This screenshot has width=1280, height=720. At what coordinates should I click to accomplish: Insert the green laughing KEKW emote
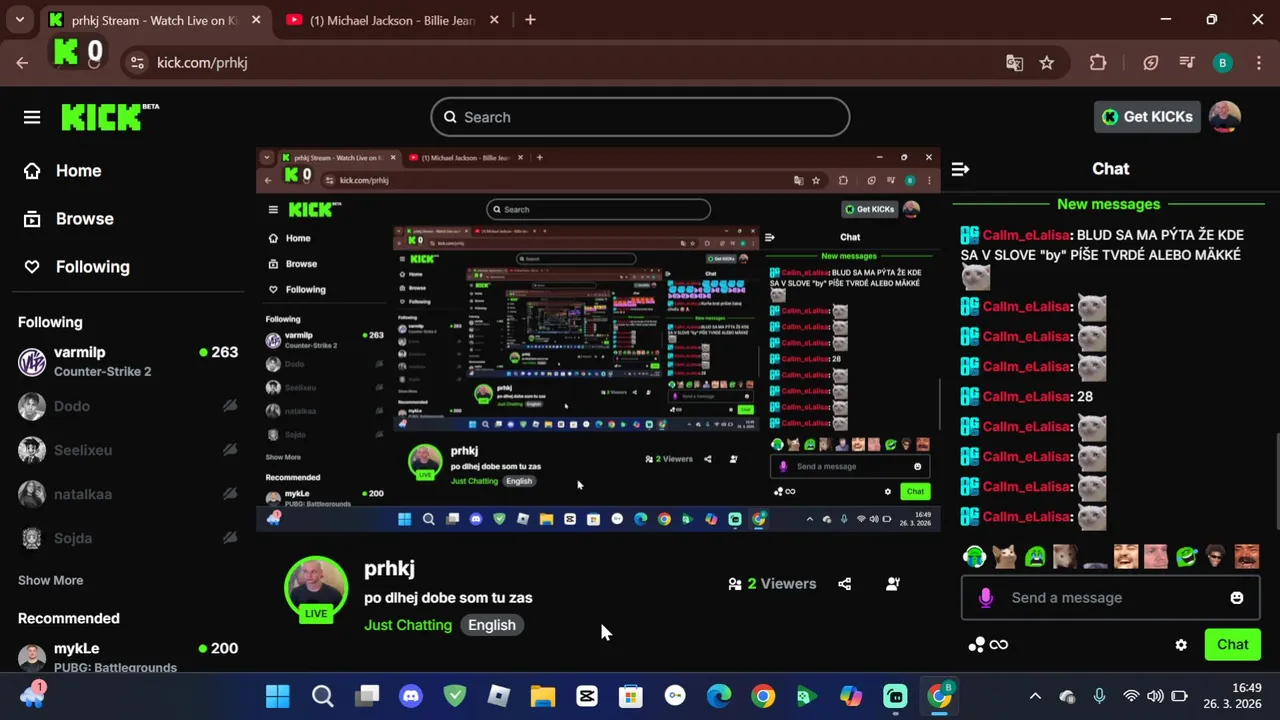coord(1187,556)
